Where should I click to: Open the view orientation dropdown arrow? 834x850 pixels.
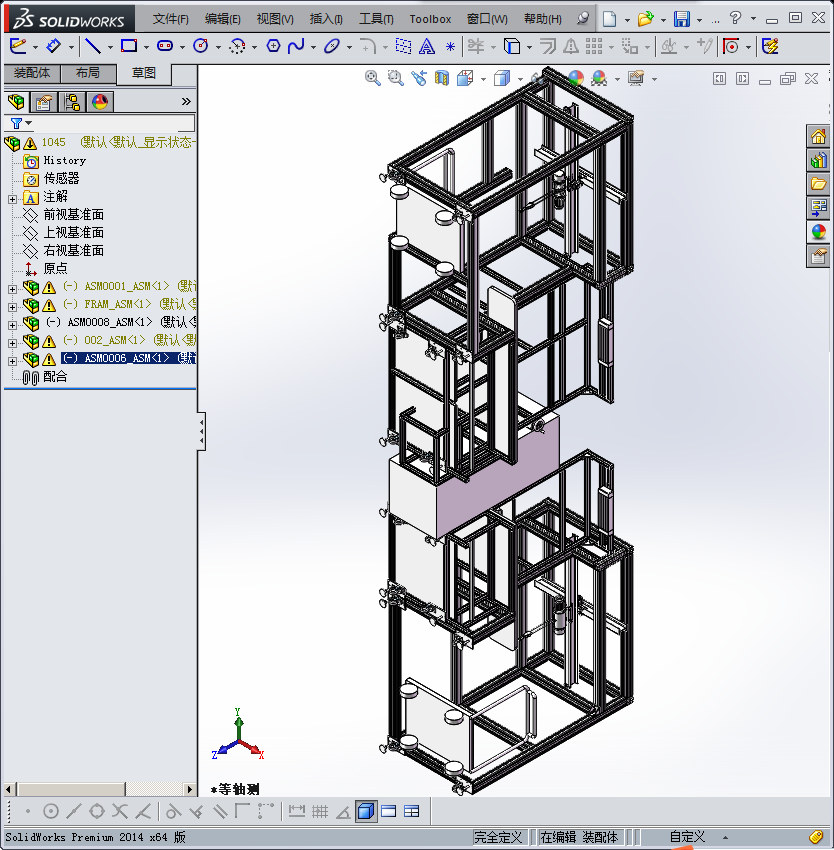click(x=483, y=80)
